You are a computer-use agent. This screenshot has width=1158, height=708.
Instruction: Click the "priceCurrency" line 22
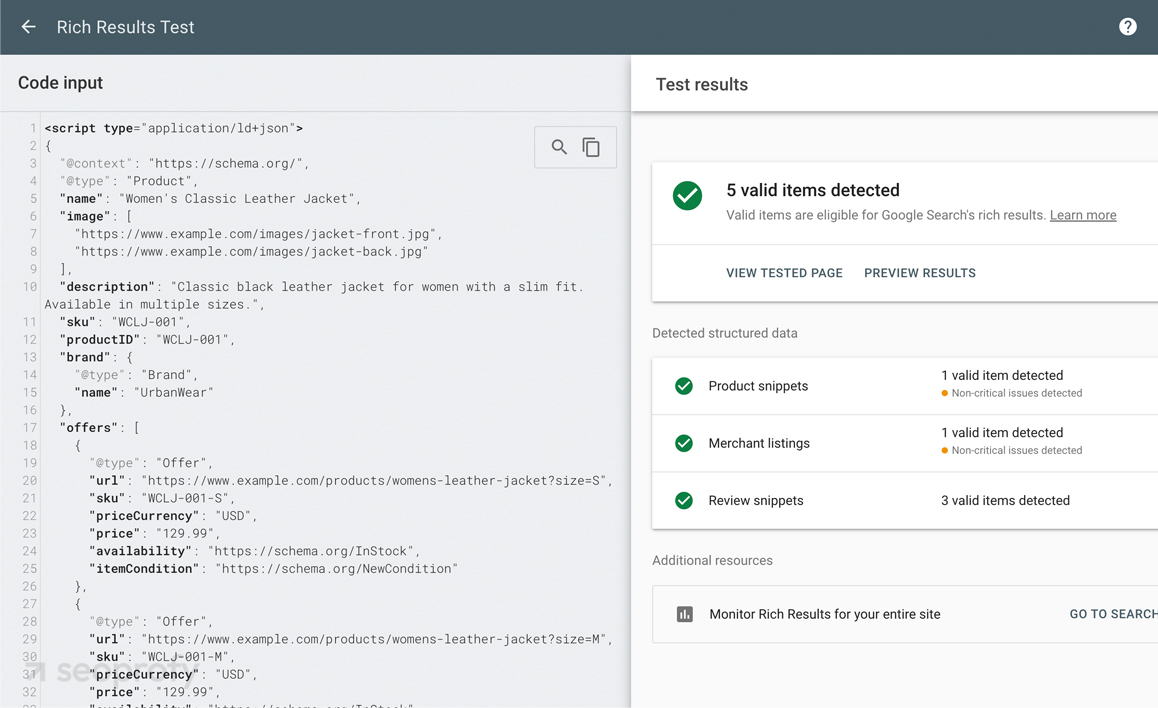coord(173,516)
